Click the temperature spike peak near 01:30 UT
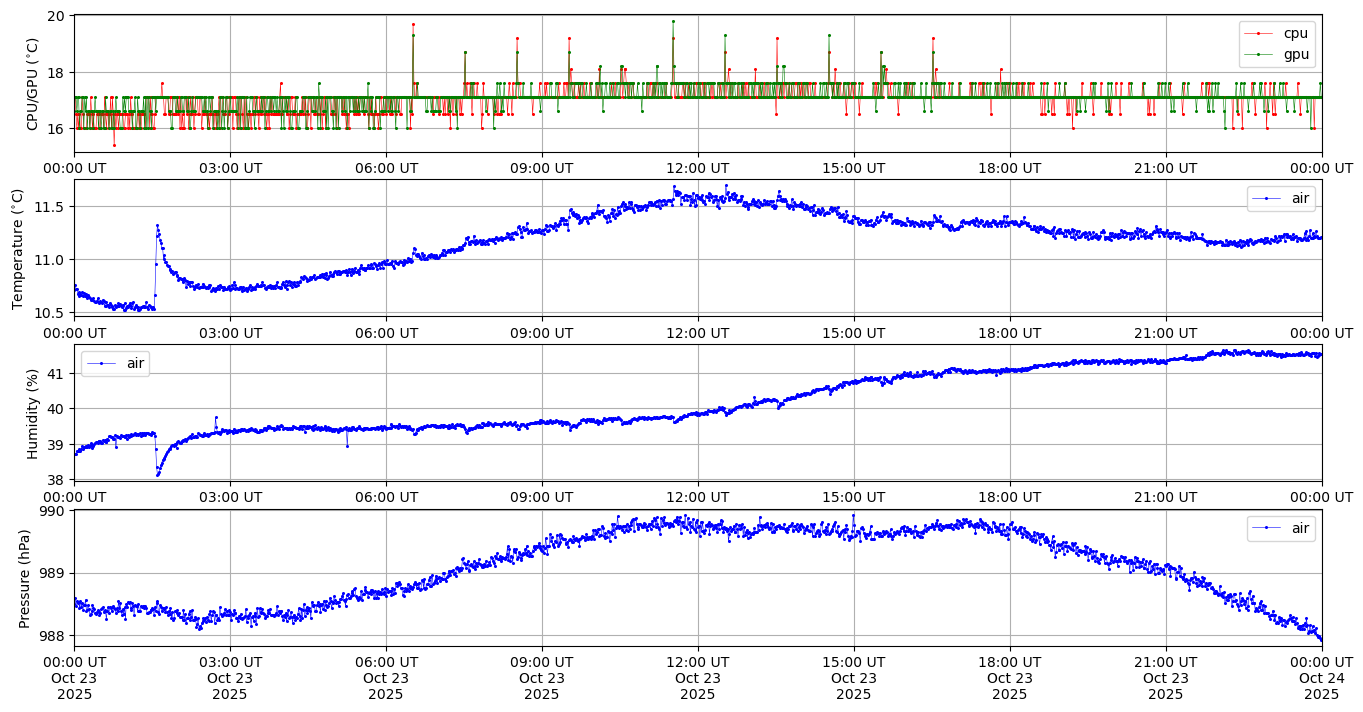Image resolution: width=1363 pixels, height=712 pixels. (157, 226)
